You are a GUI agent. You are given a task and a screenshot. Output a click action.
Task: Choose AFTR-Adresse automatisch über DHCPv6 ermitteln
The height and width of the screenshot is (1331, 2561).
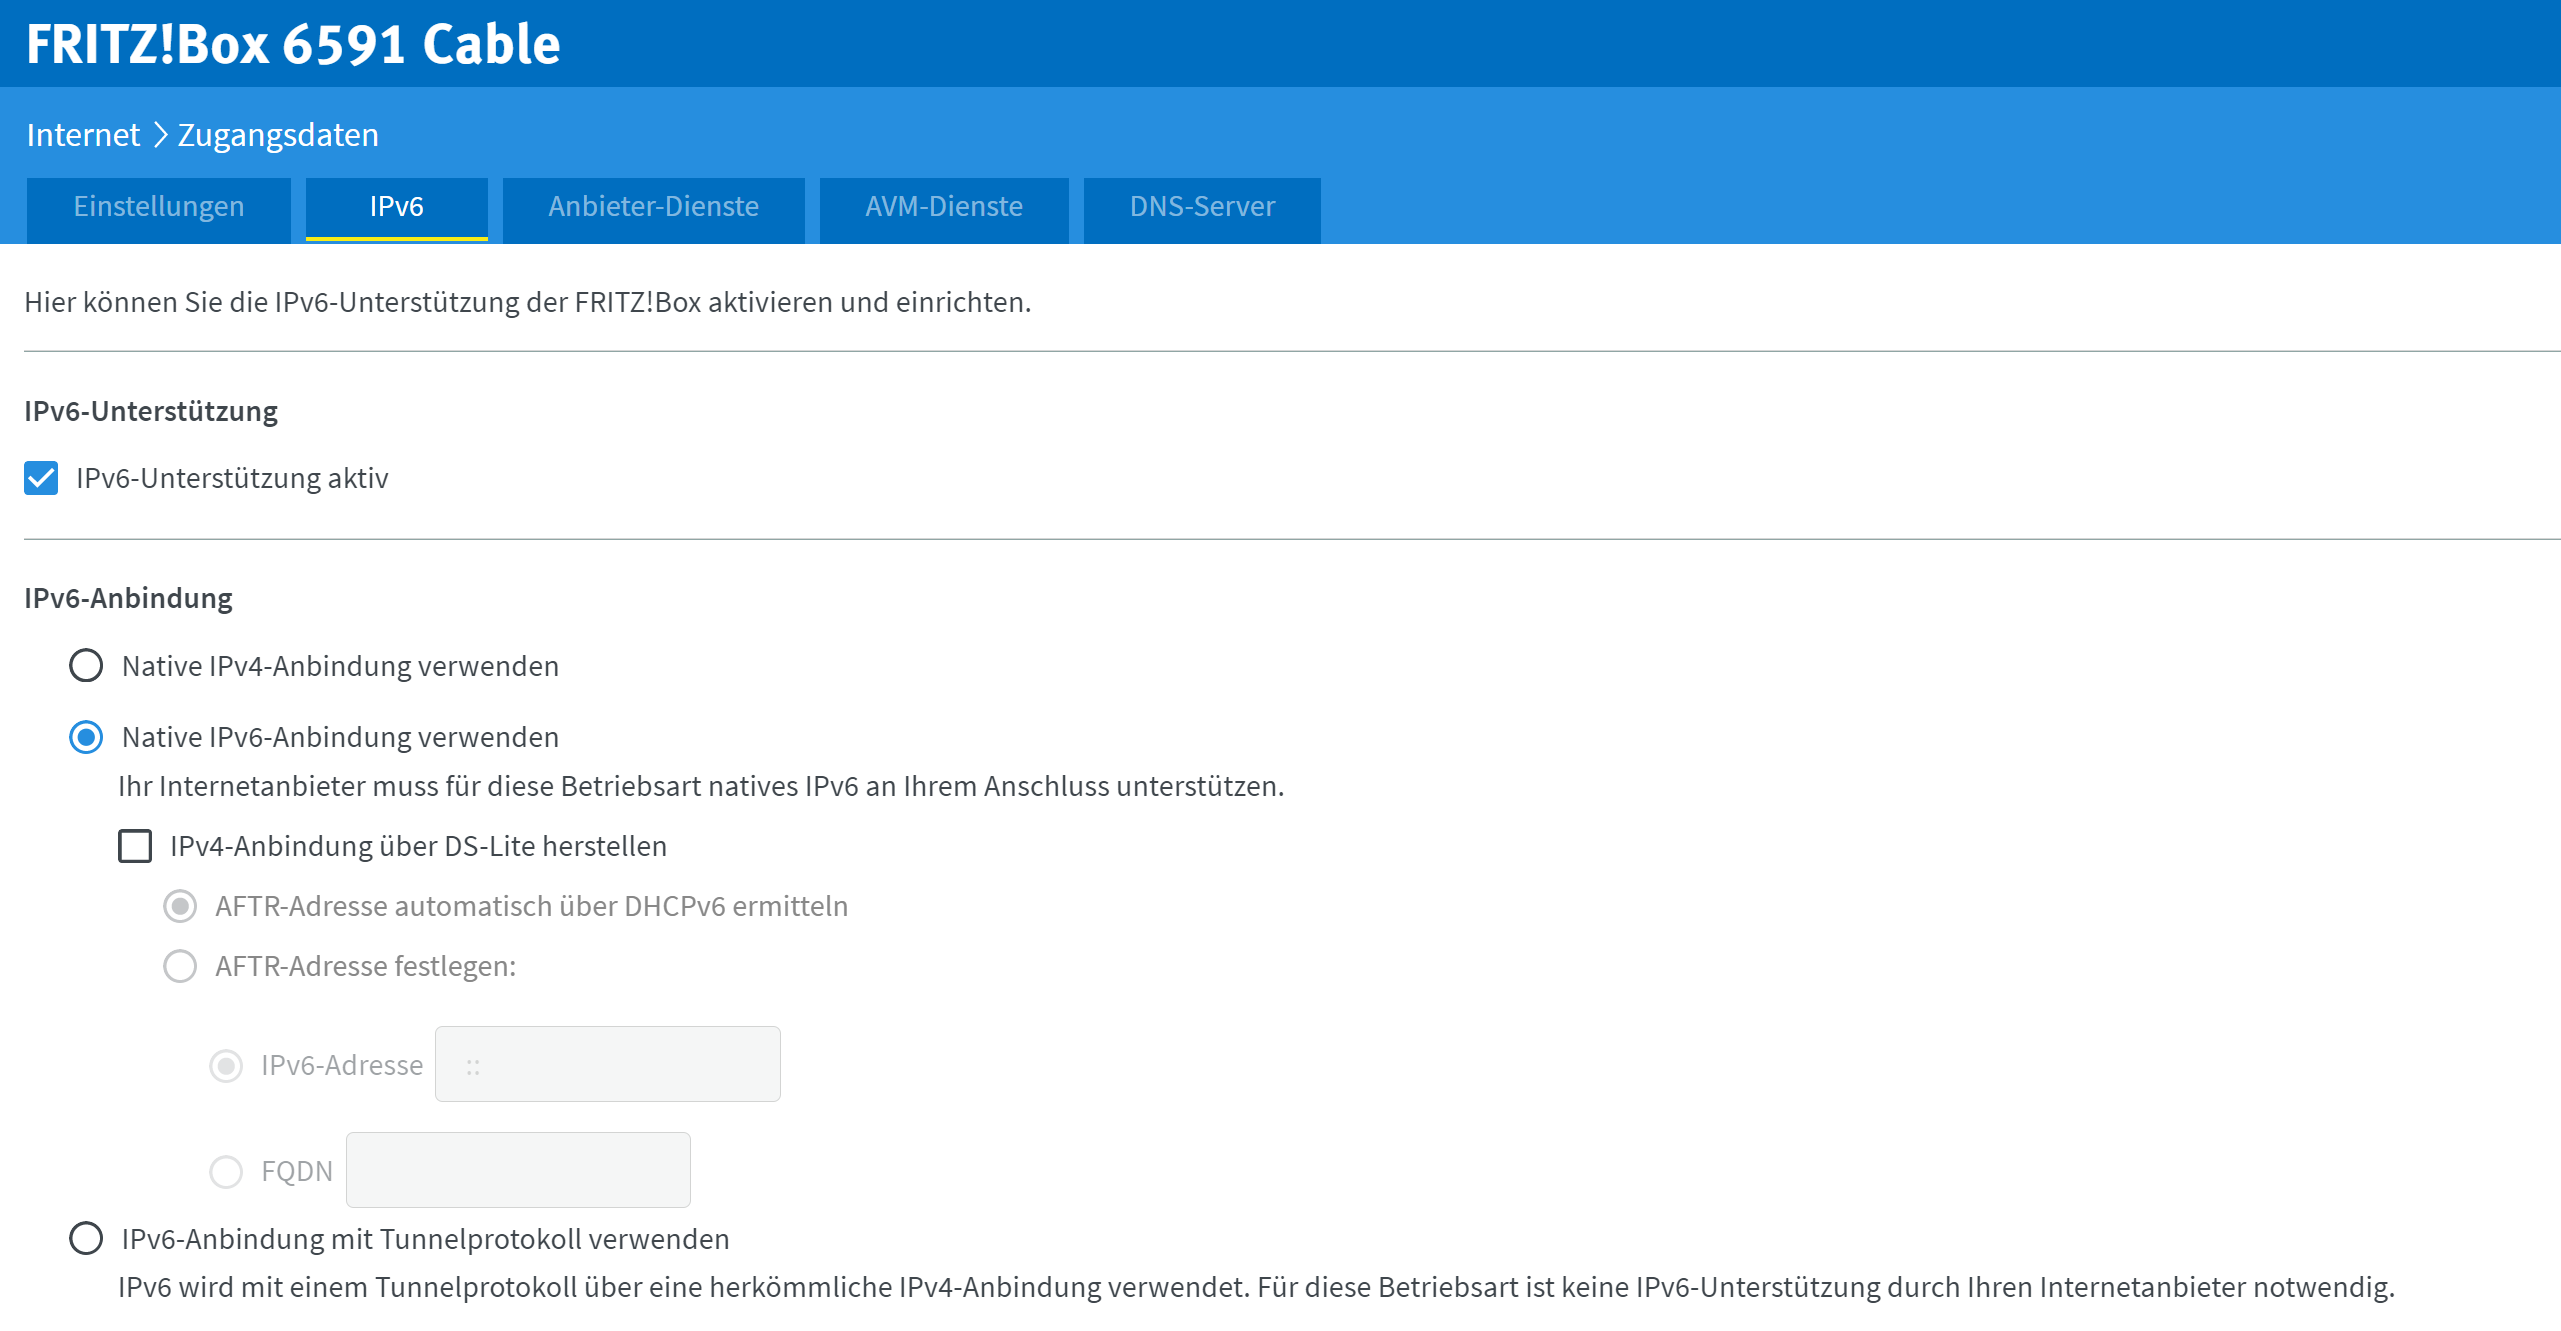[x=180, y=907]
